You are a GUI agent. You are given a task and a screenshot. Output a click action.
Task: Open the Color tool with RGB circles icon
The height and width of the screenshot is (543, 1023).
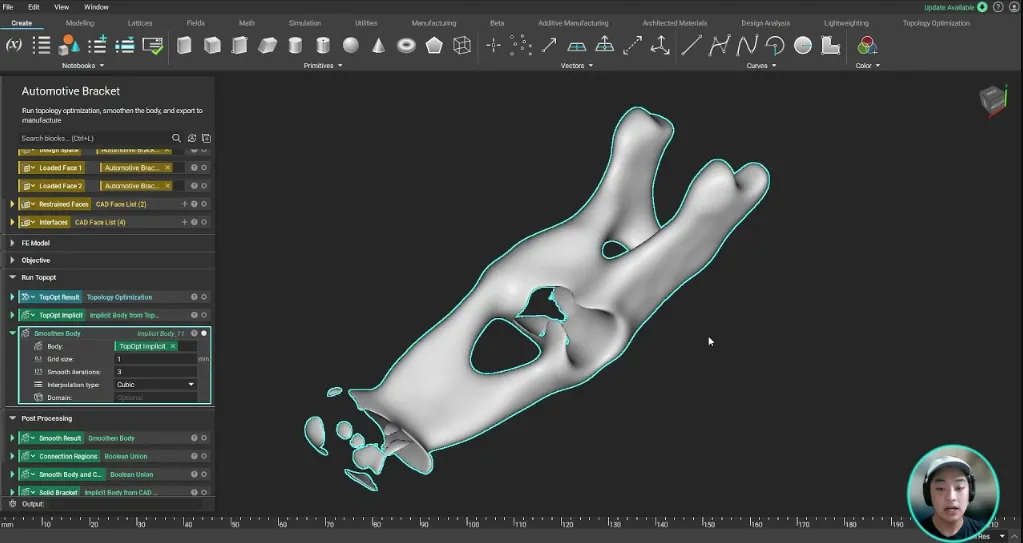coord(867,45)
